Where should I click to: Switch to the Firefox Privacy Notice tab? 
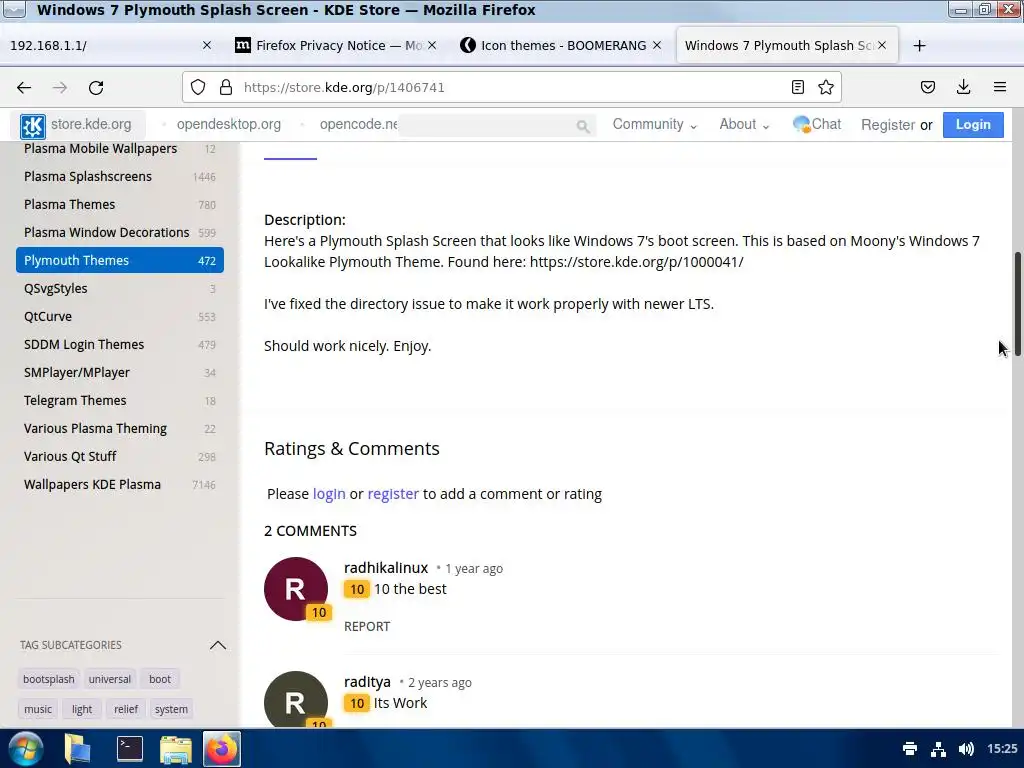click(x=336, y=45)
